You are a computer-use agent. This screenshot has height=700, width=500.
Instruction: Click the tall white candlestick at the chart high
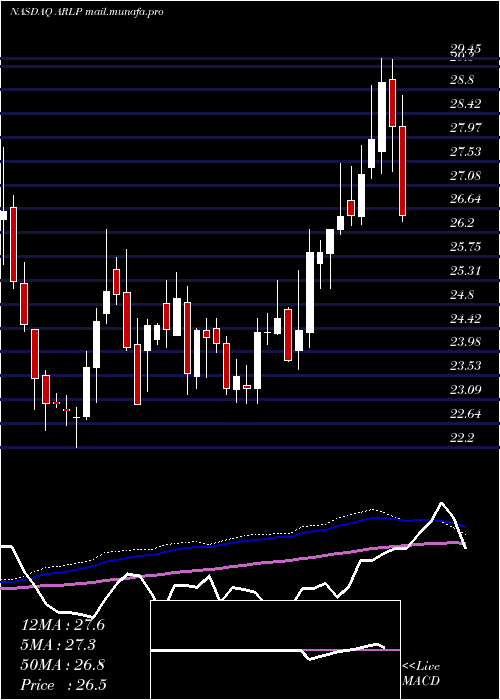click(382, 117)
